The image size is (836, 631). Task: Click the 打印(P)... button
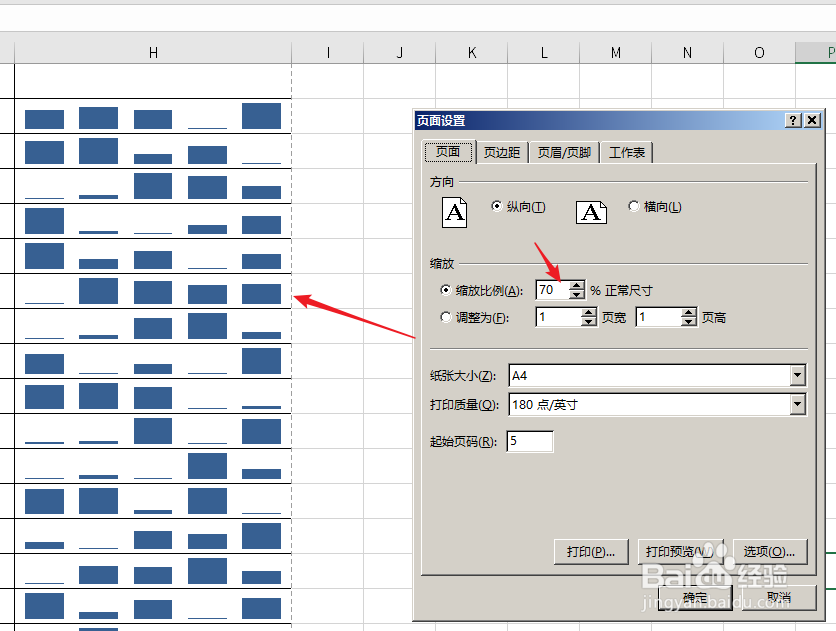(x=591, y=552)
